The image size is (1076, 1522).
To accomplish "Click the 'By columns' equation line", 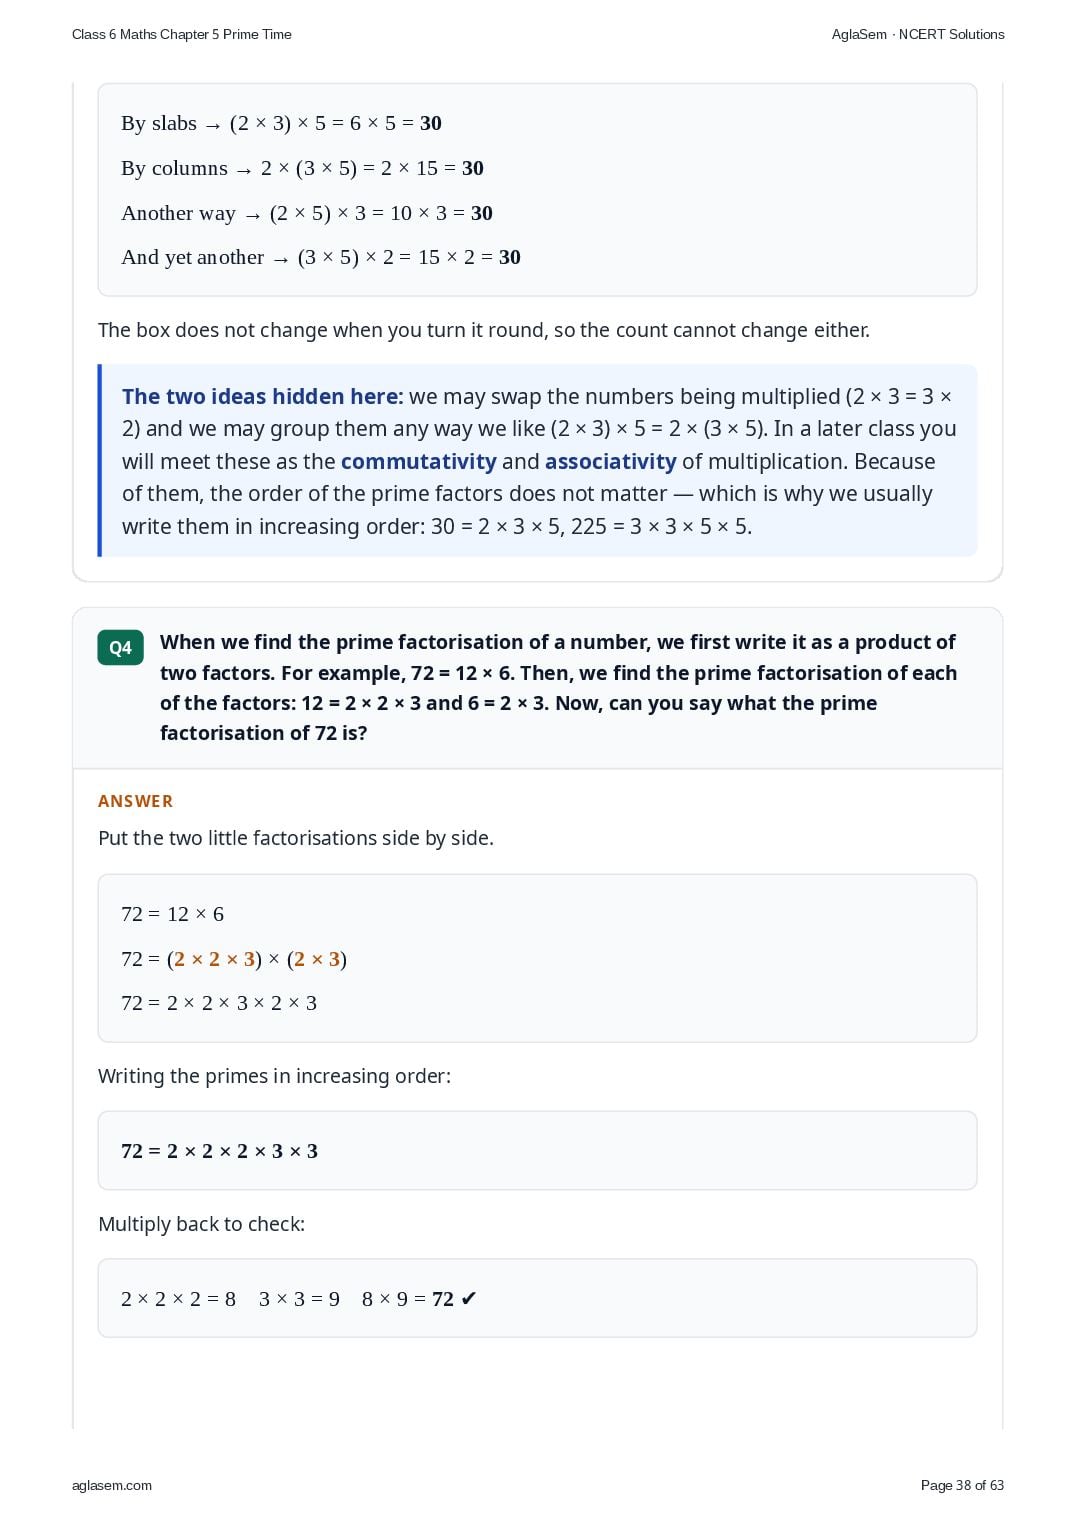I will pos(302,168).
